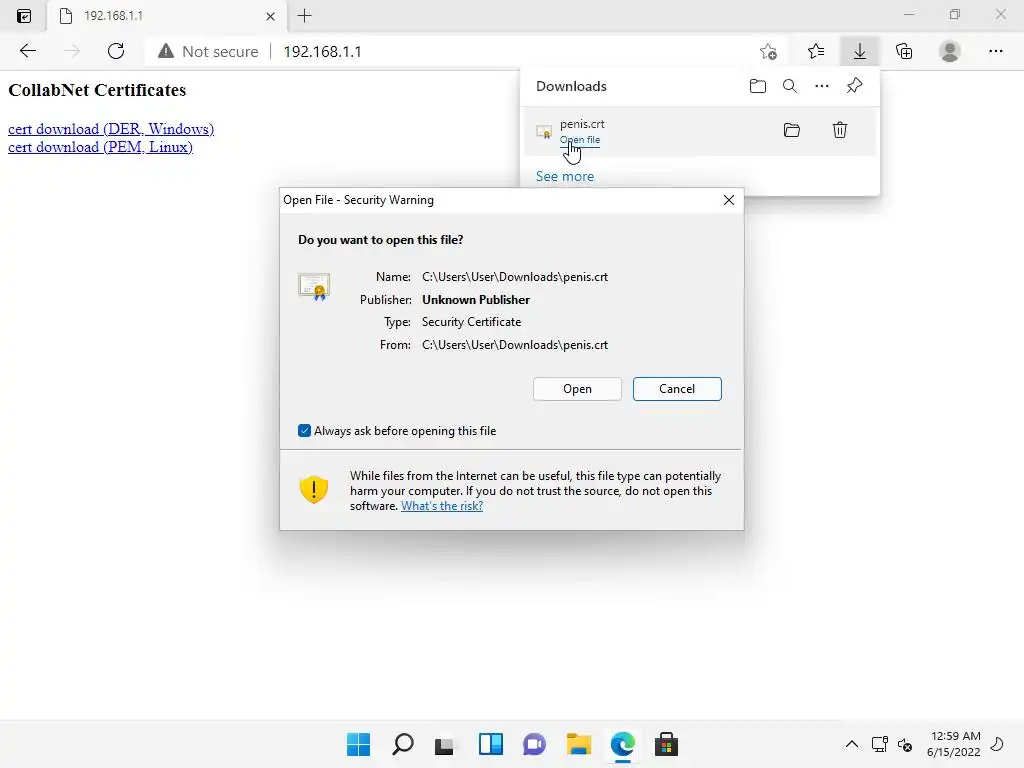
Task: Open Task View on taskbar
Action: [x=444, y=744]
